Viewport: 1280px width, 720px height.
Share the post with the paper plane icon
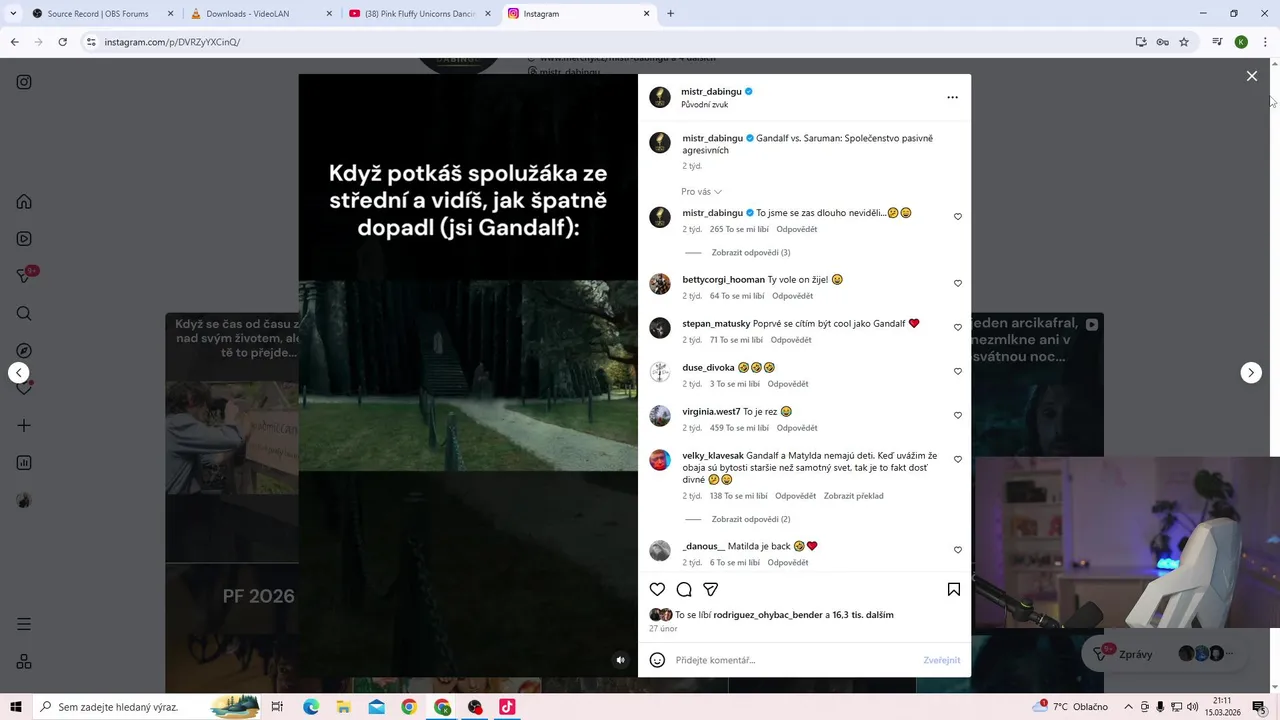pos(711,589)
